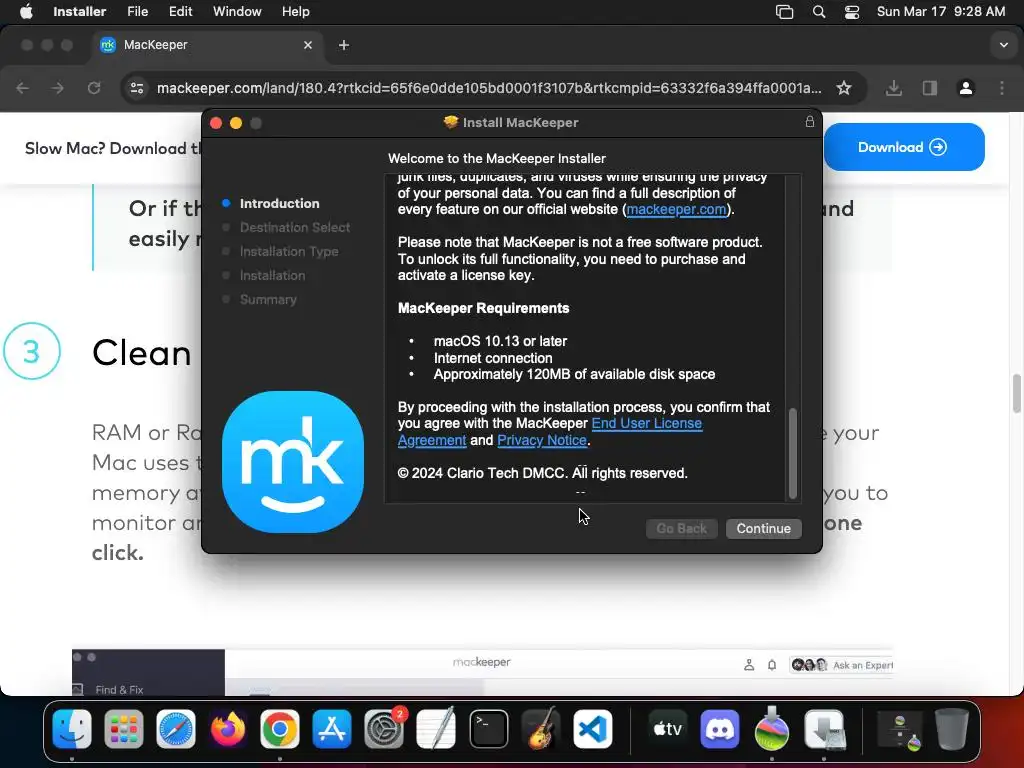Click the installer text scrollbar
Viewport: 1024px width, 768px height.
793,453
